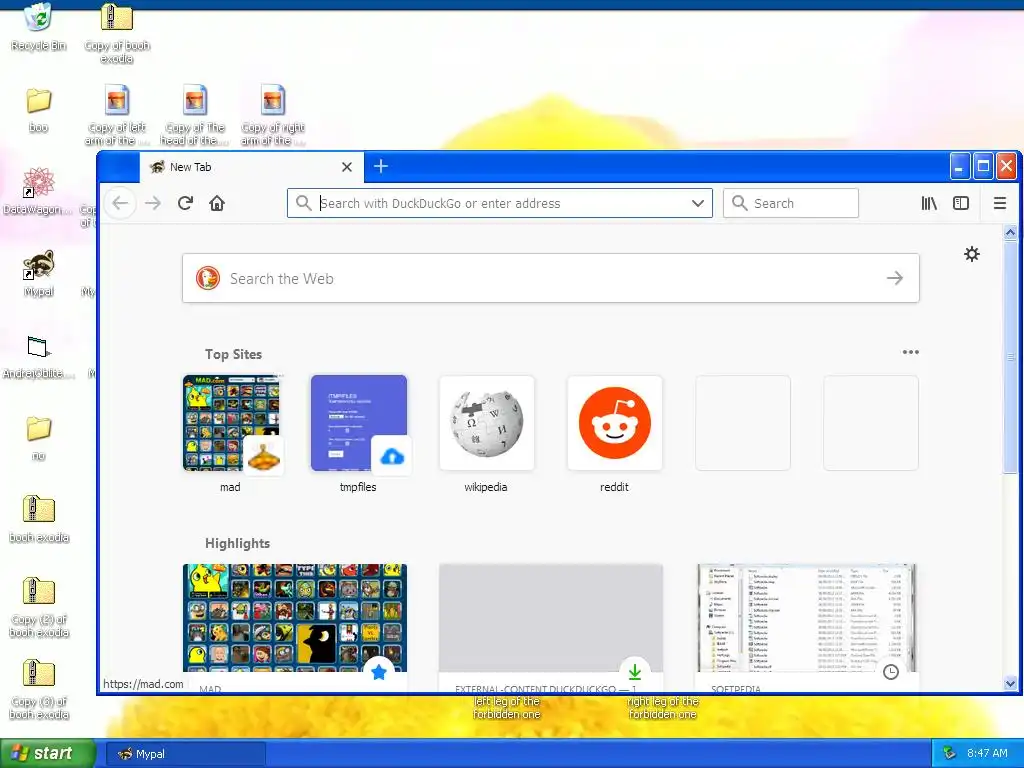Select the AndrejOblite desktop icon
The width and height of the screenshot is (1024, 768).
coord(39,355)
